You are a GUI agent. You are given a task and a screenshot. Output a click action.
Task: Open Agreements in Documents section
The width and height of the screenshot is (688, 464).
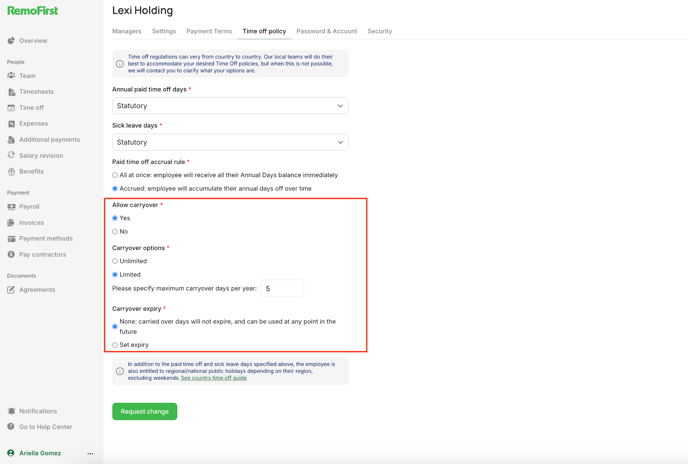pos(37,290)
